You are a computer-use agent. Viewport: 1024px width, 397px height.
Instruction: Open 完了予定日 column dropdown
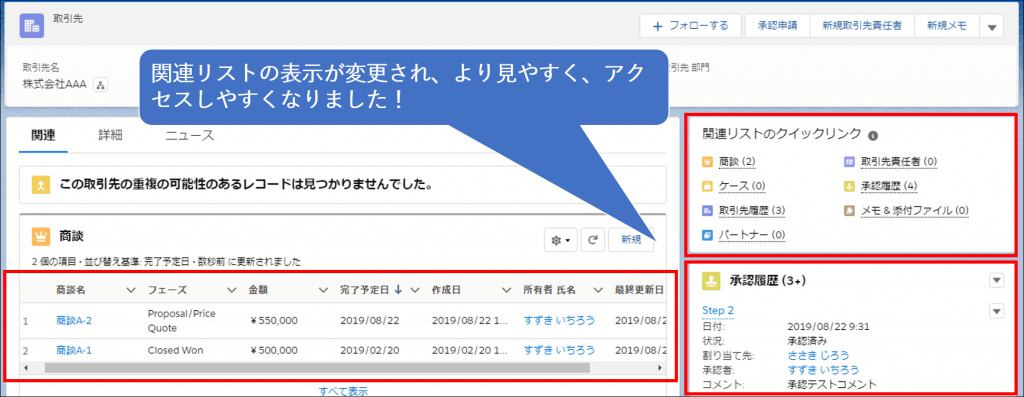(x=414, y=290)
